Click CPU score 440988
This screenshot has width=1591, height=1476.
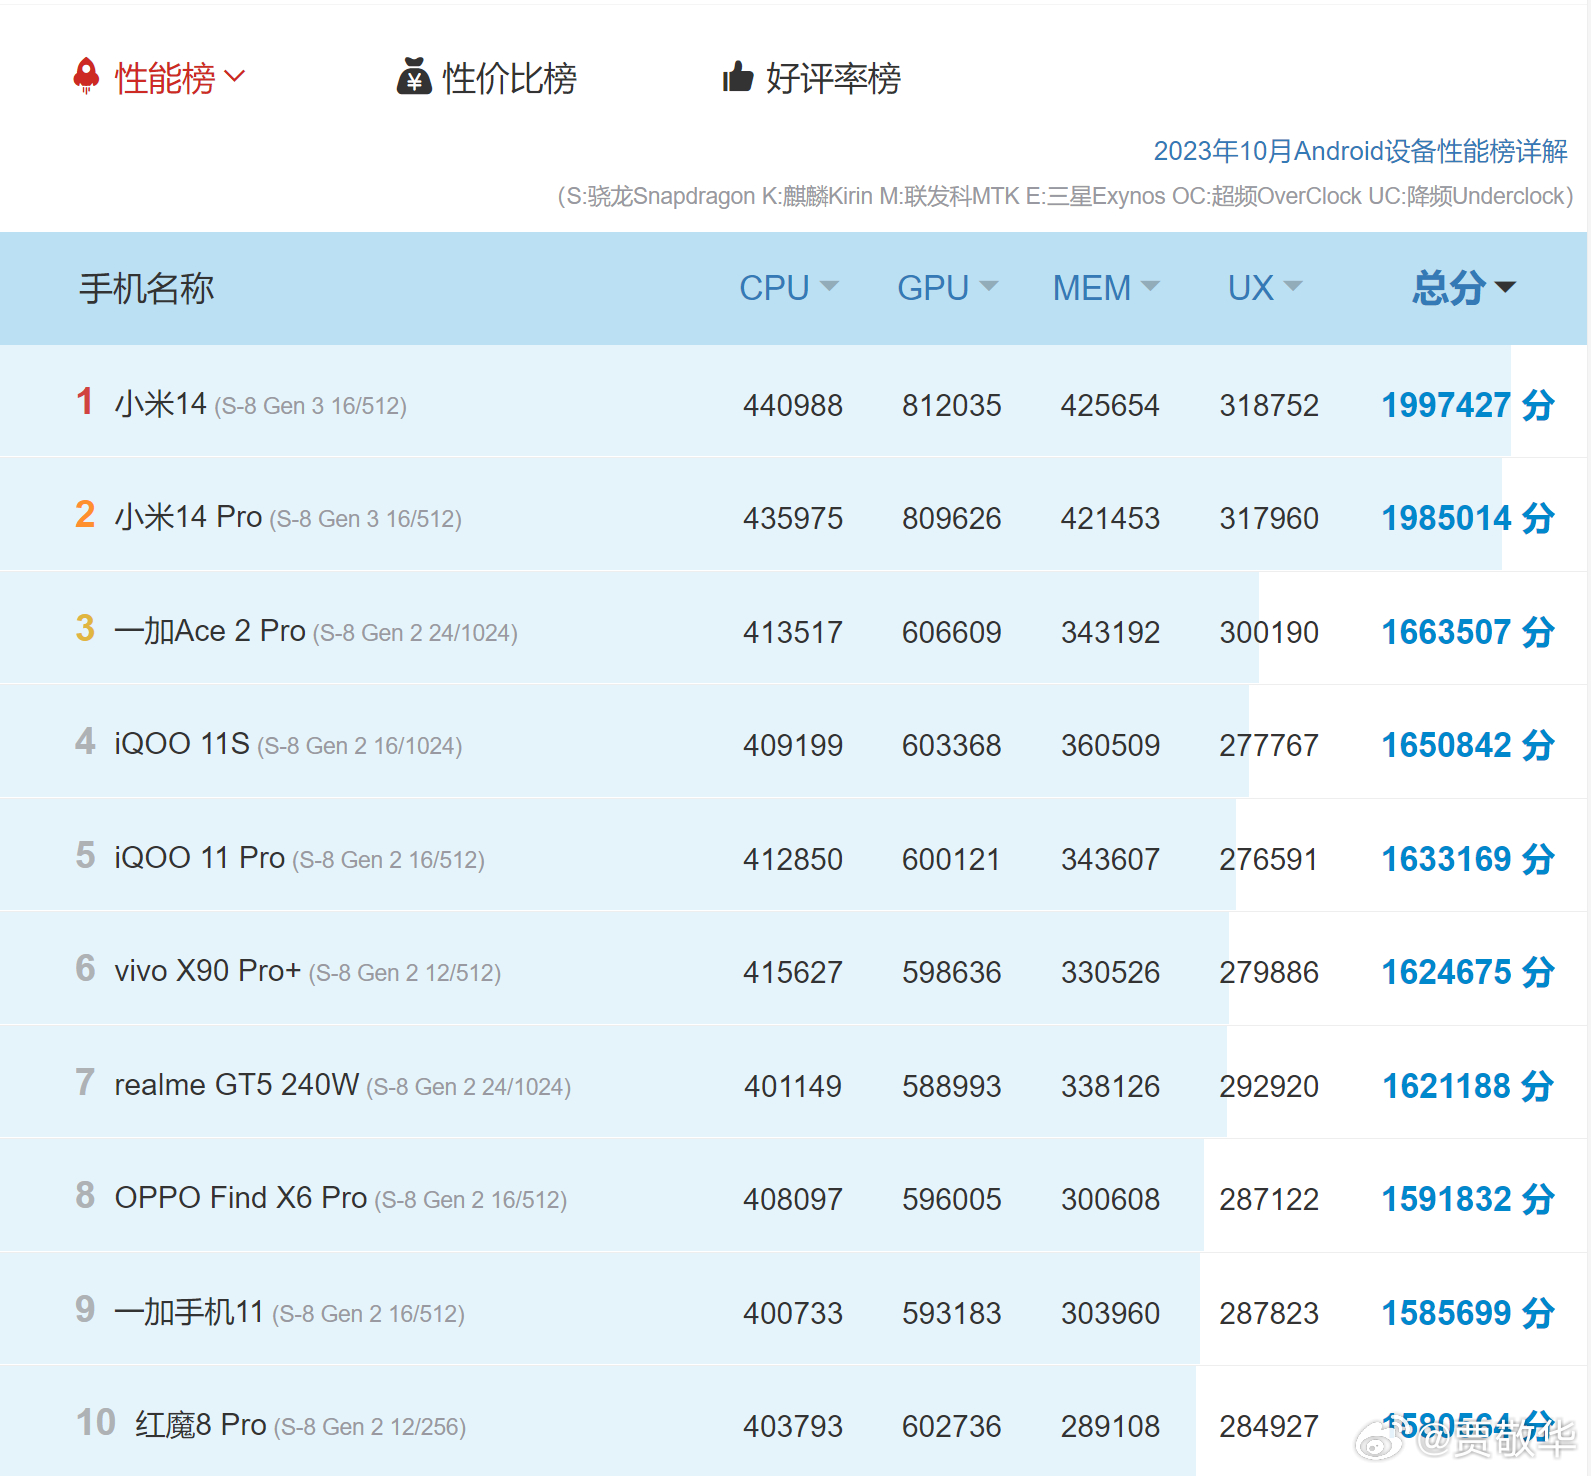(x=793, y=405)
